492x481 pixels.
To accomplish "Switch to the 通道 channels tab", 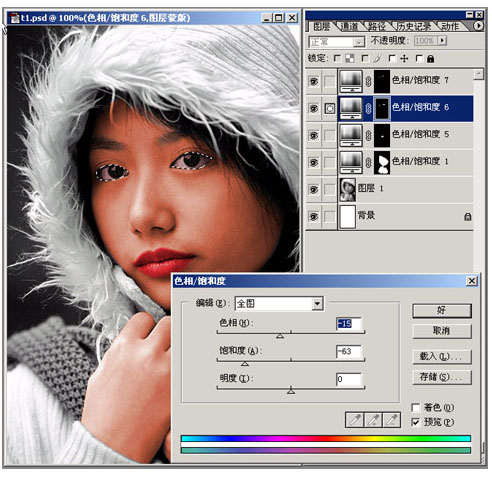I will (350, 26).
